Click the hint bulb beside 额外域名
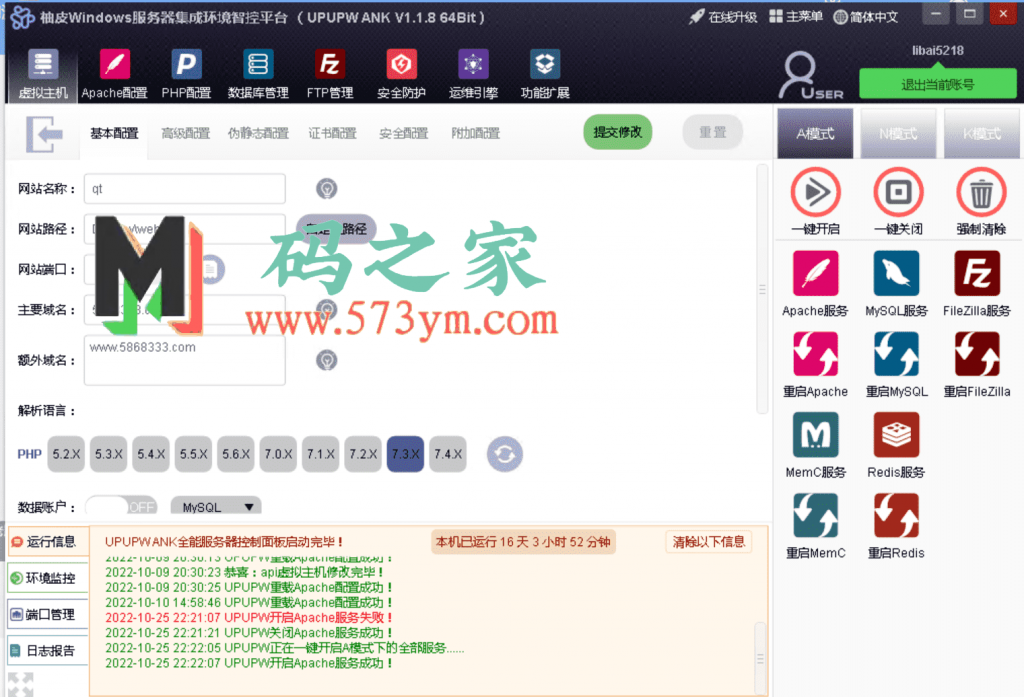1024x697 pixels. tap(327, 360)
